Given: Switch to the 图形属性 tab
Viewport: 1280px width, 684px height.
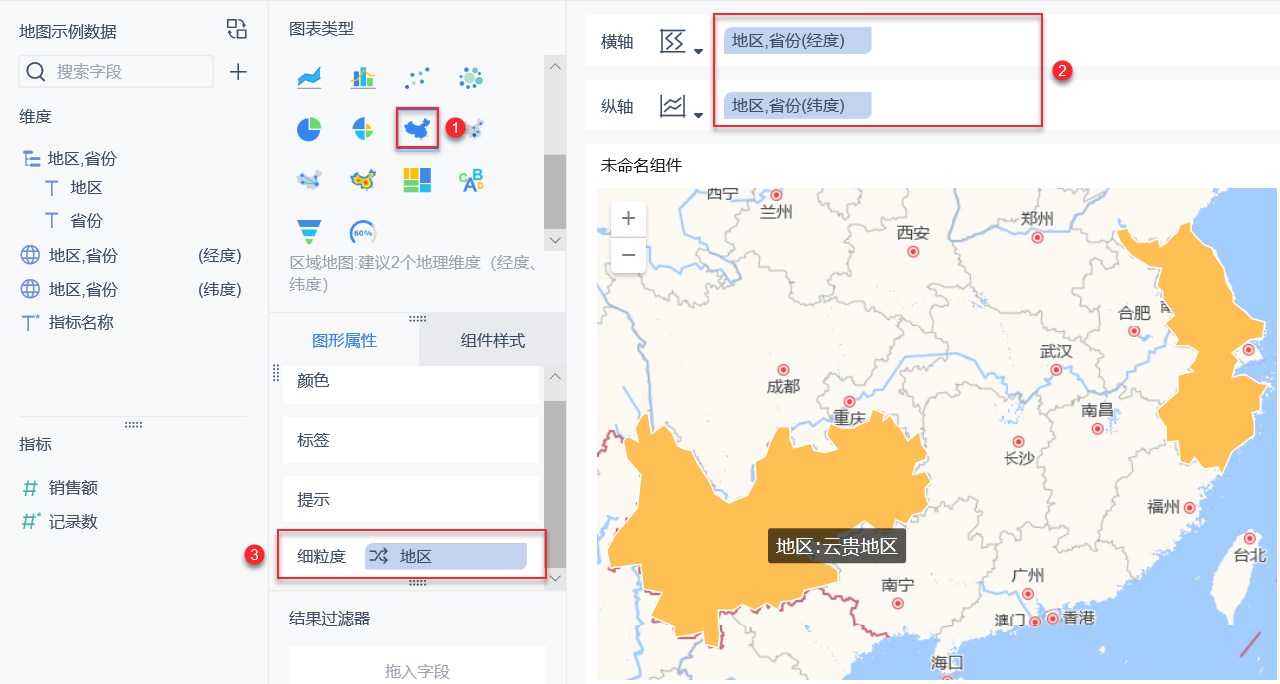Looking at the screenshot, I should click(344, 341).
